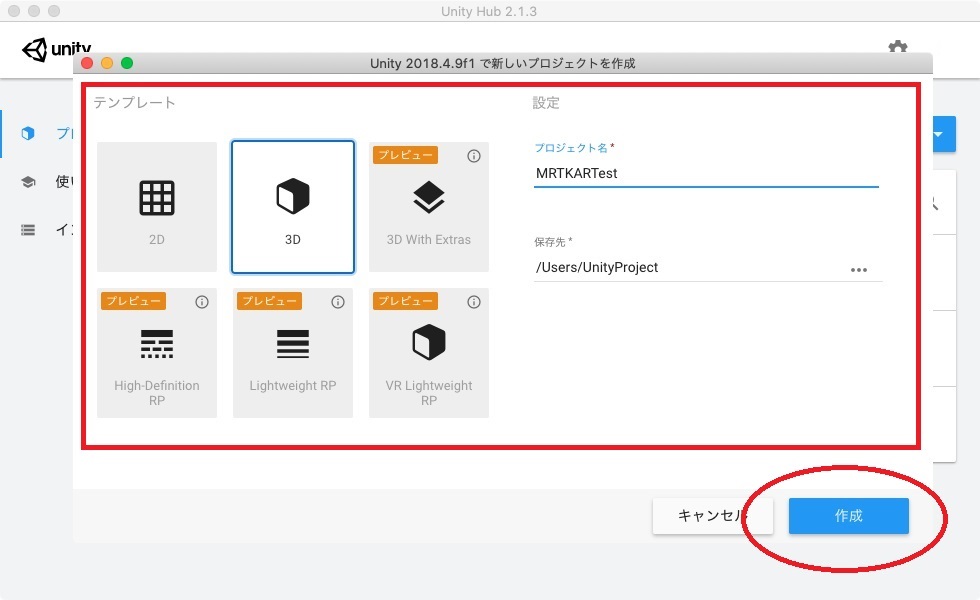Select the 2D template card

coord(157,207)
